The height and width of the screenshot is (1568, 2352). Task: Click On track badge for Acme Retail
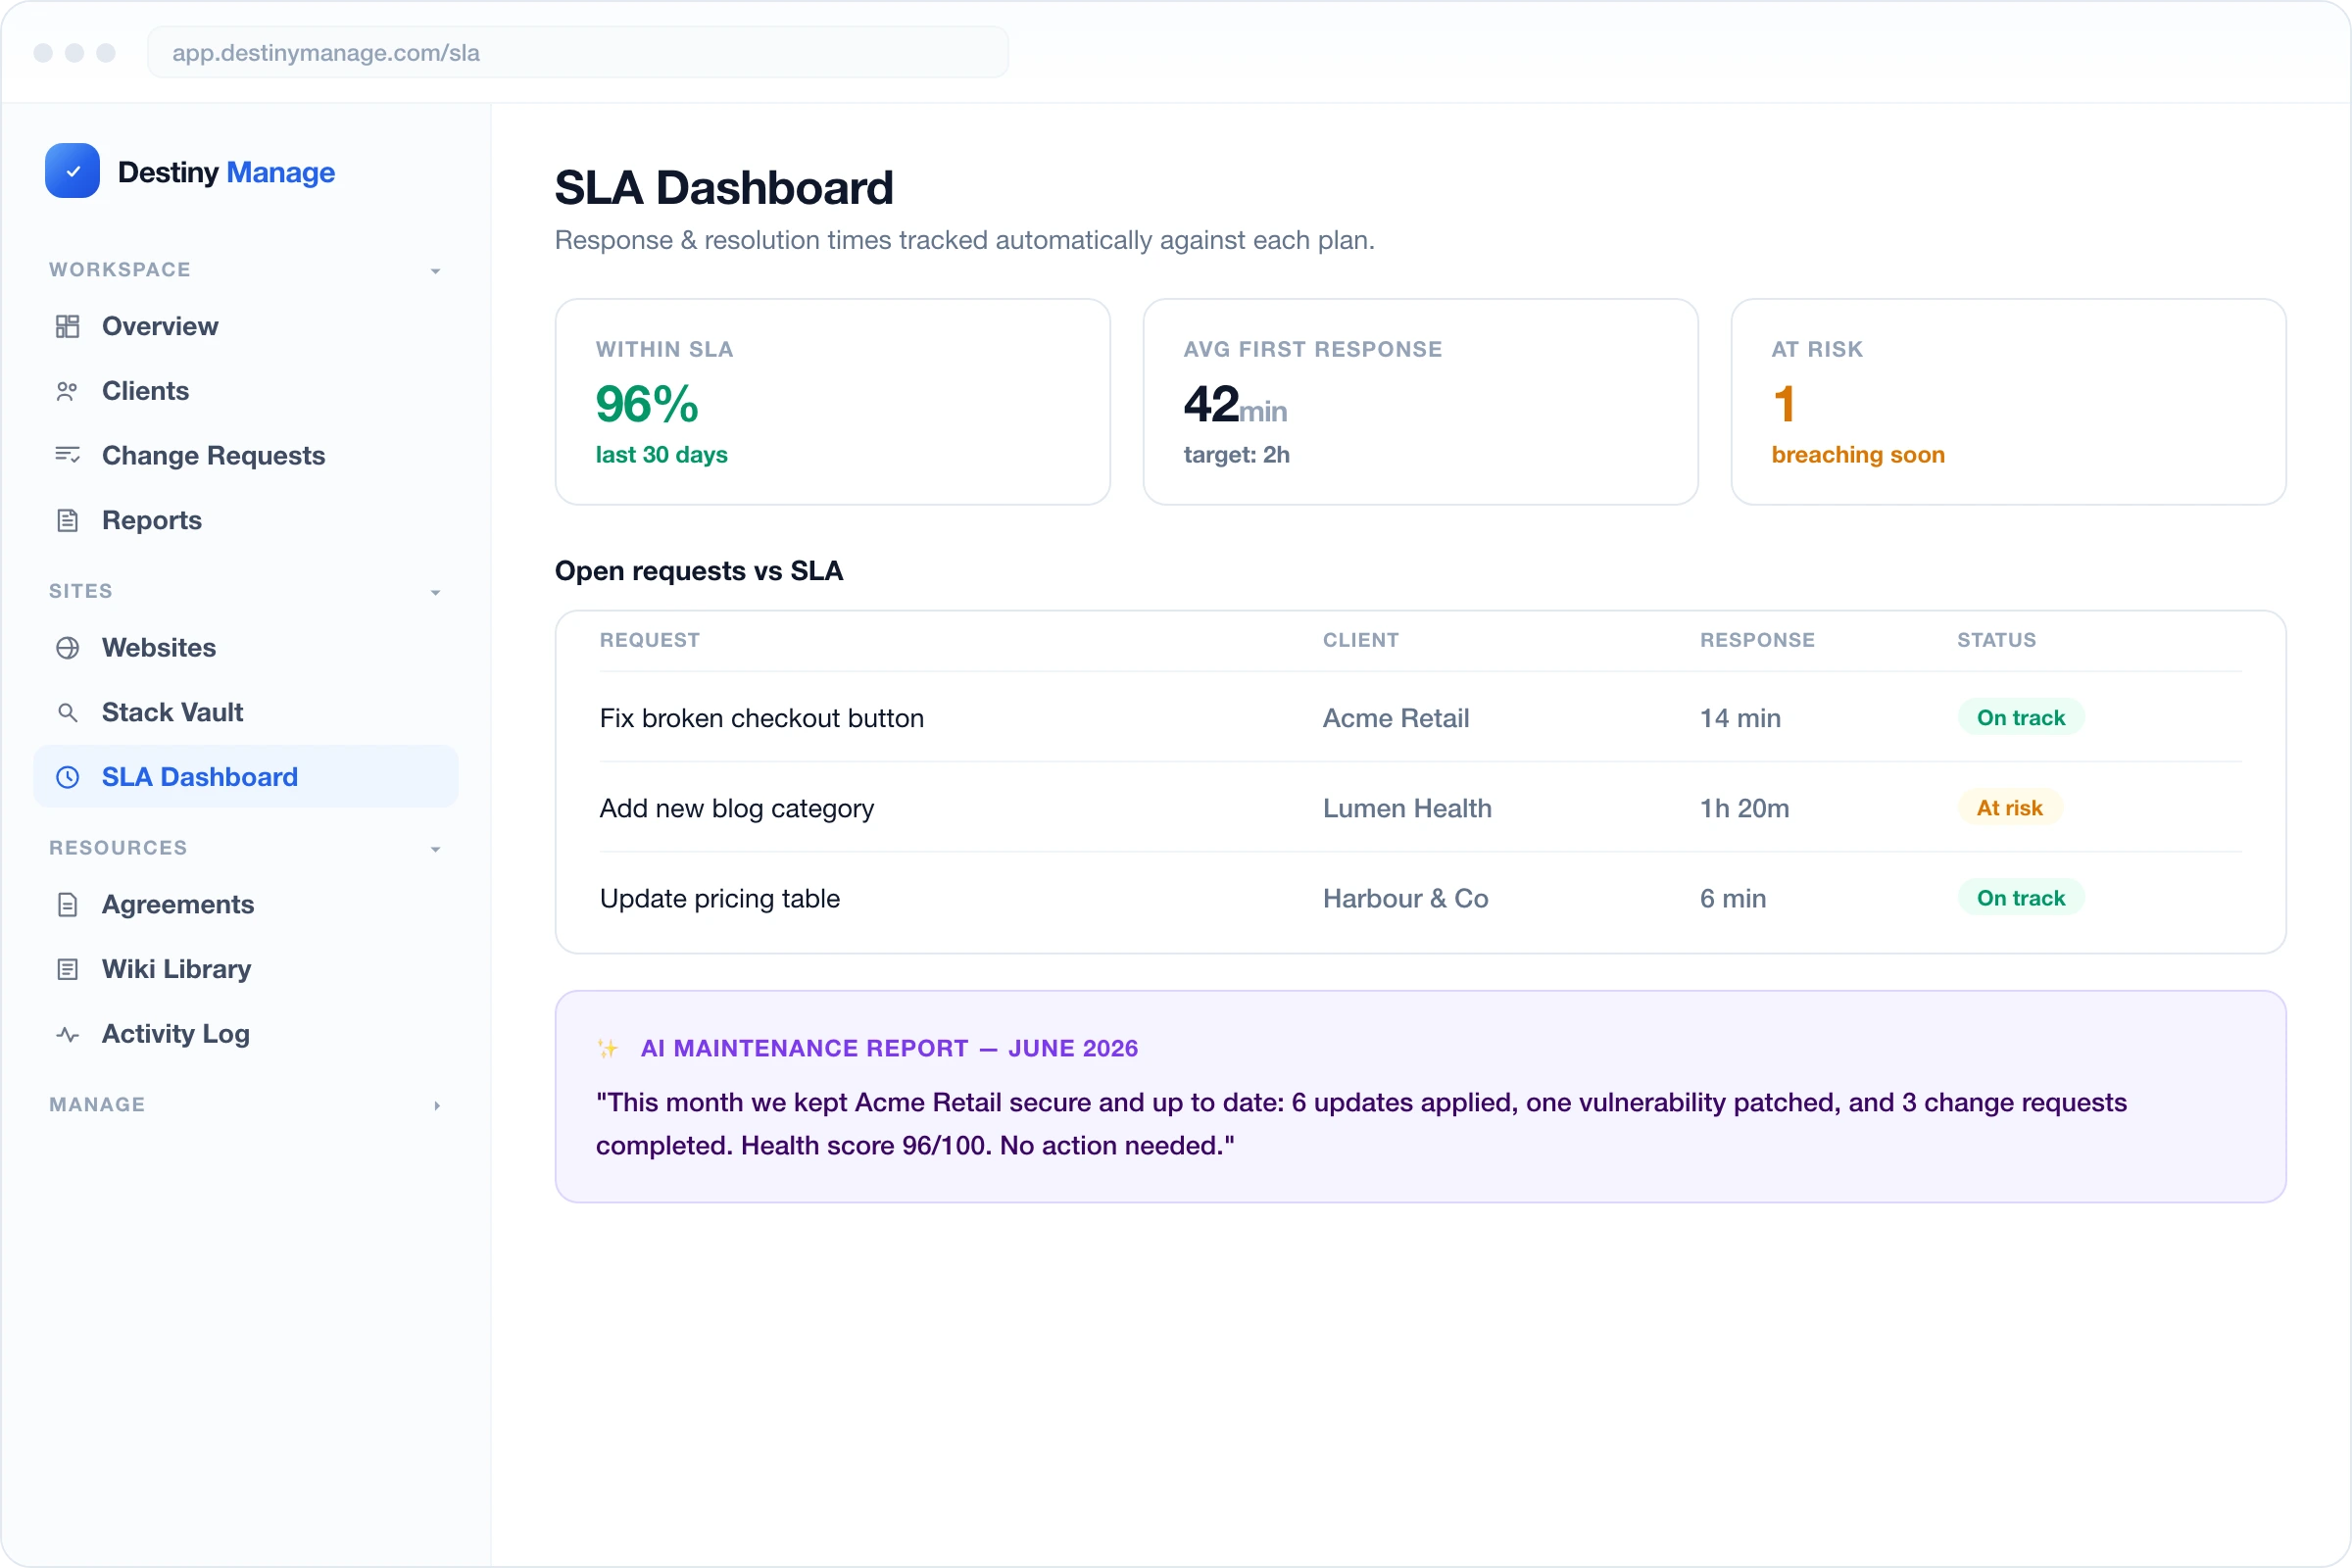[2020, 717]
